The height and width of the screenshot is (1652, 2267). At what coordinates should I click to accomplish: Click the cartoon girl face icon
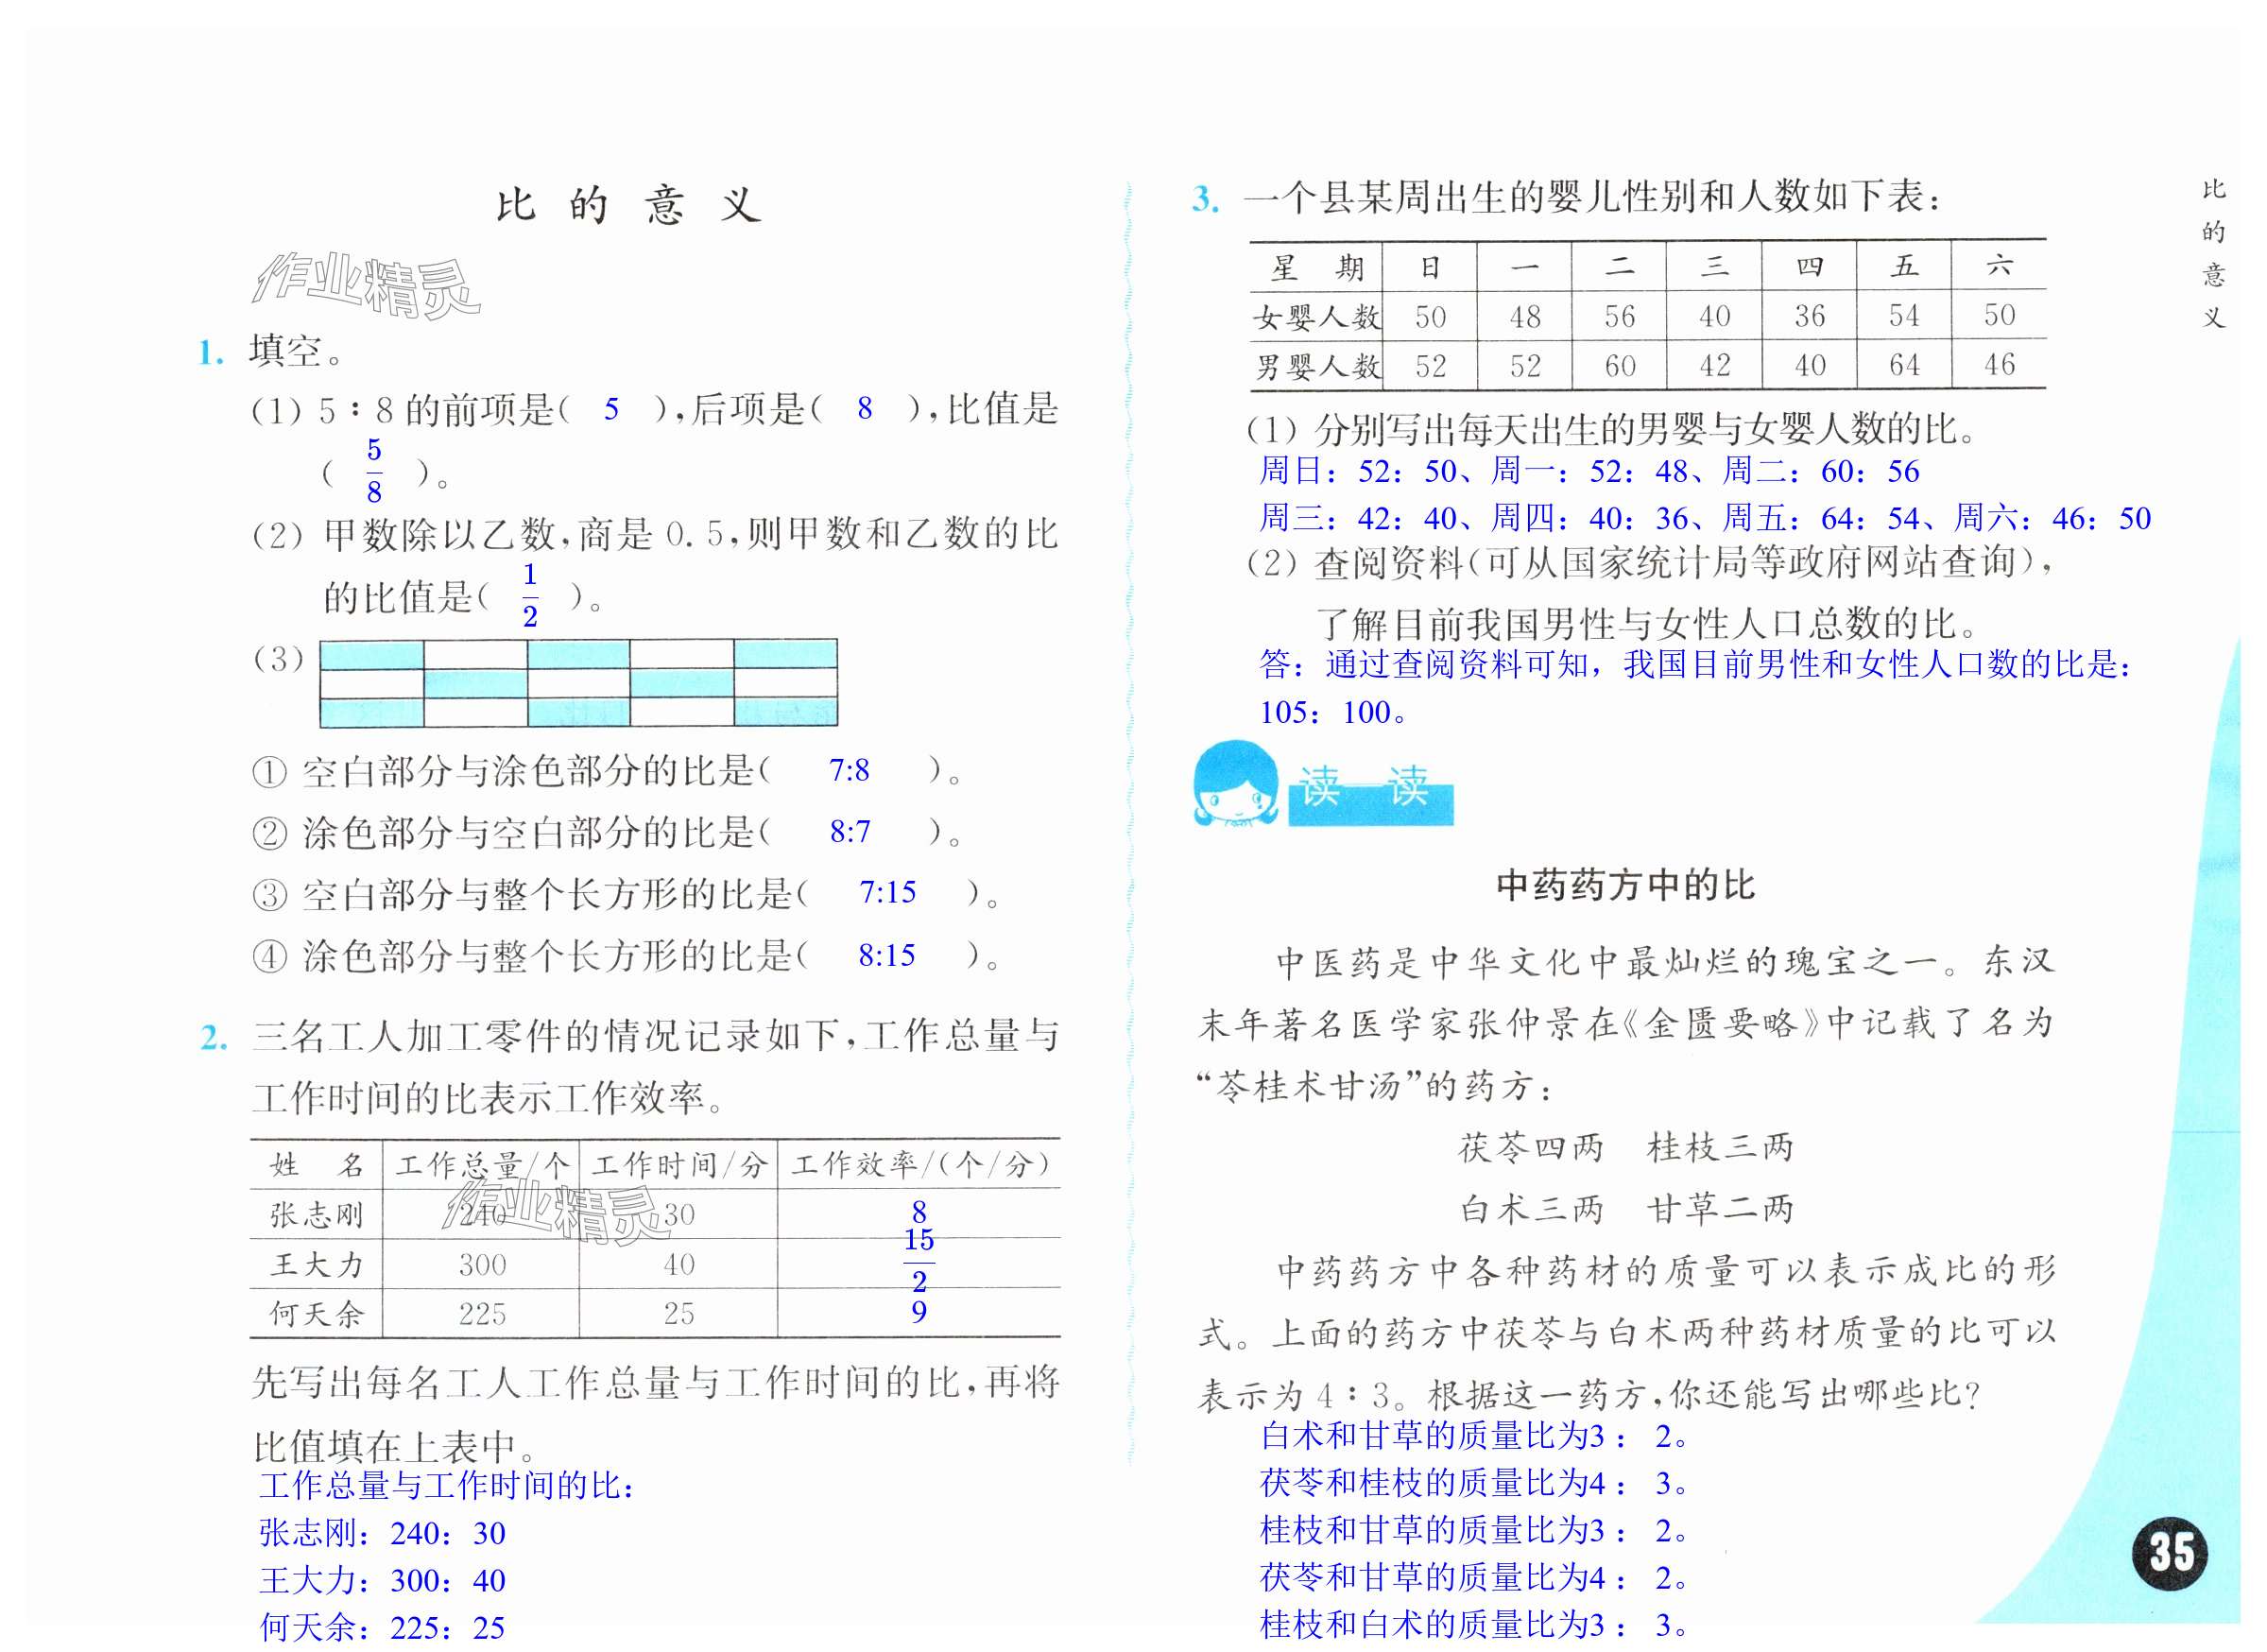[1235, 784]
